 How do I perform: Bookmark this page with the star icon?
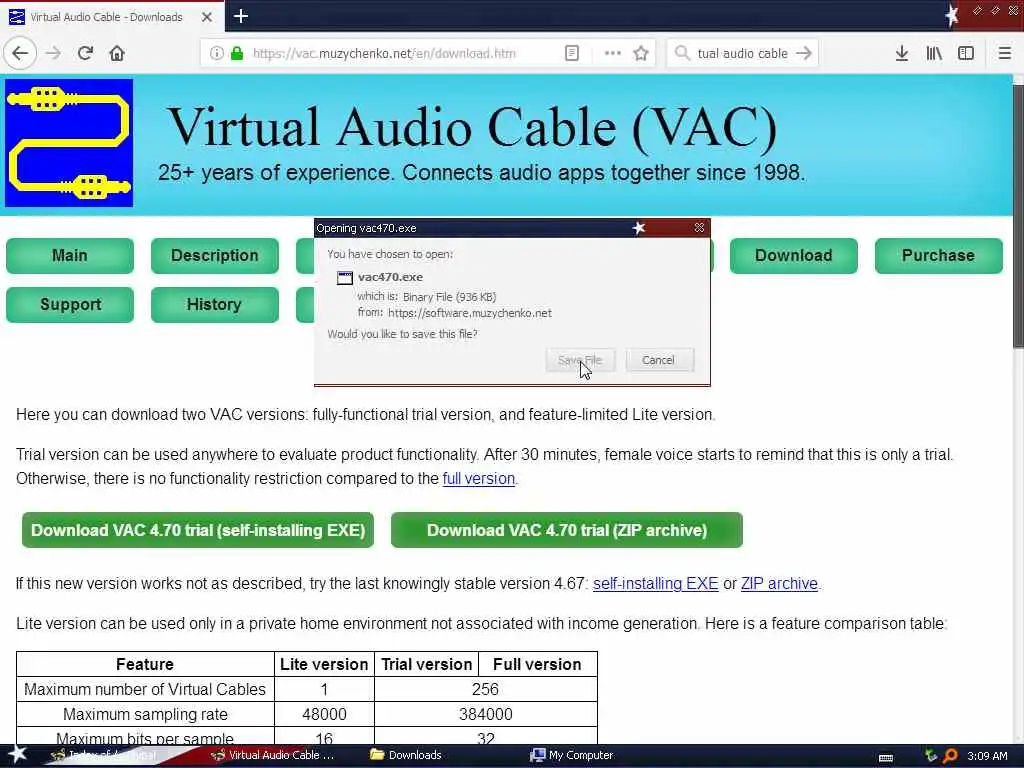(641, 54)
